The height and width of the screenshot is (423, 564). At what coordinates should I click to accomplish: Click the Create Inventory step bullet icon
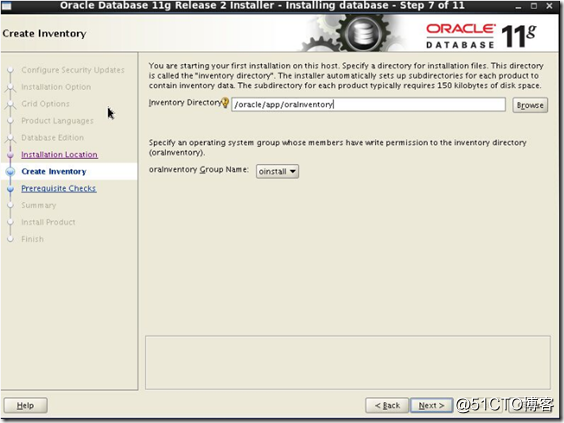coord(10,172)
